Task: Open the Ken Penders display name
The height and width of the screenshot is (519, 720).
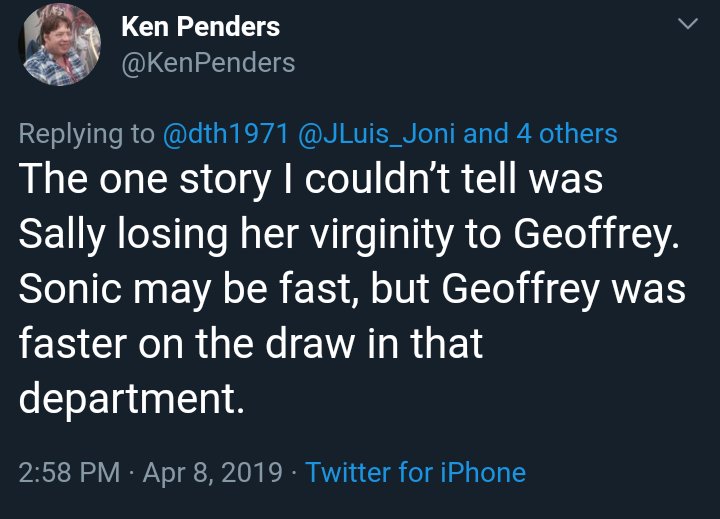Action: 200,27
